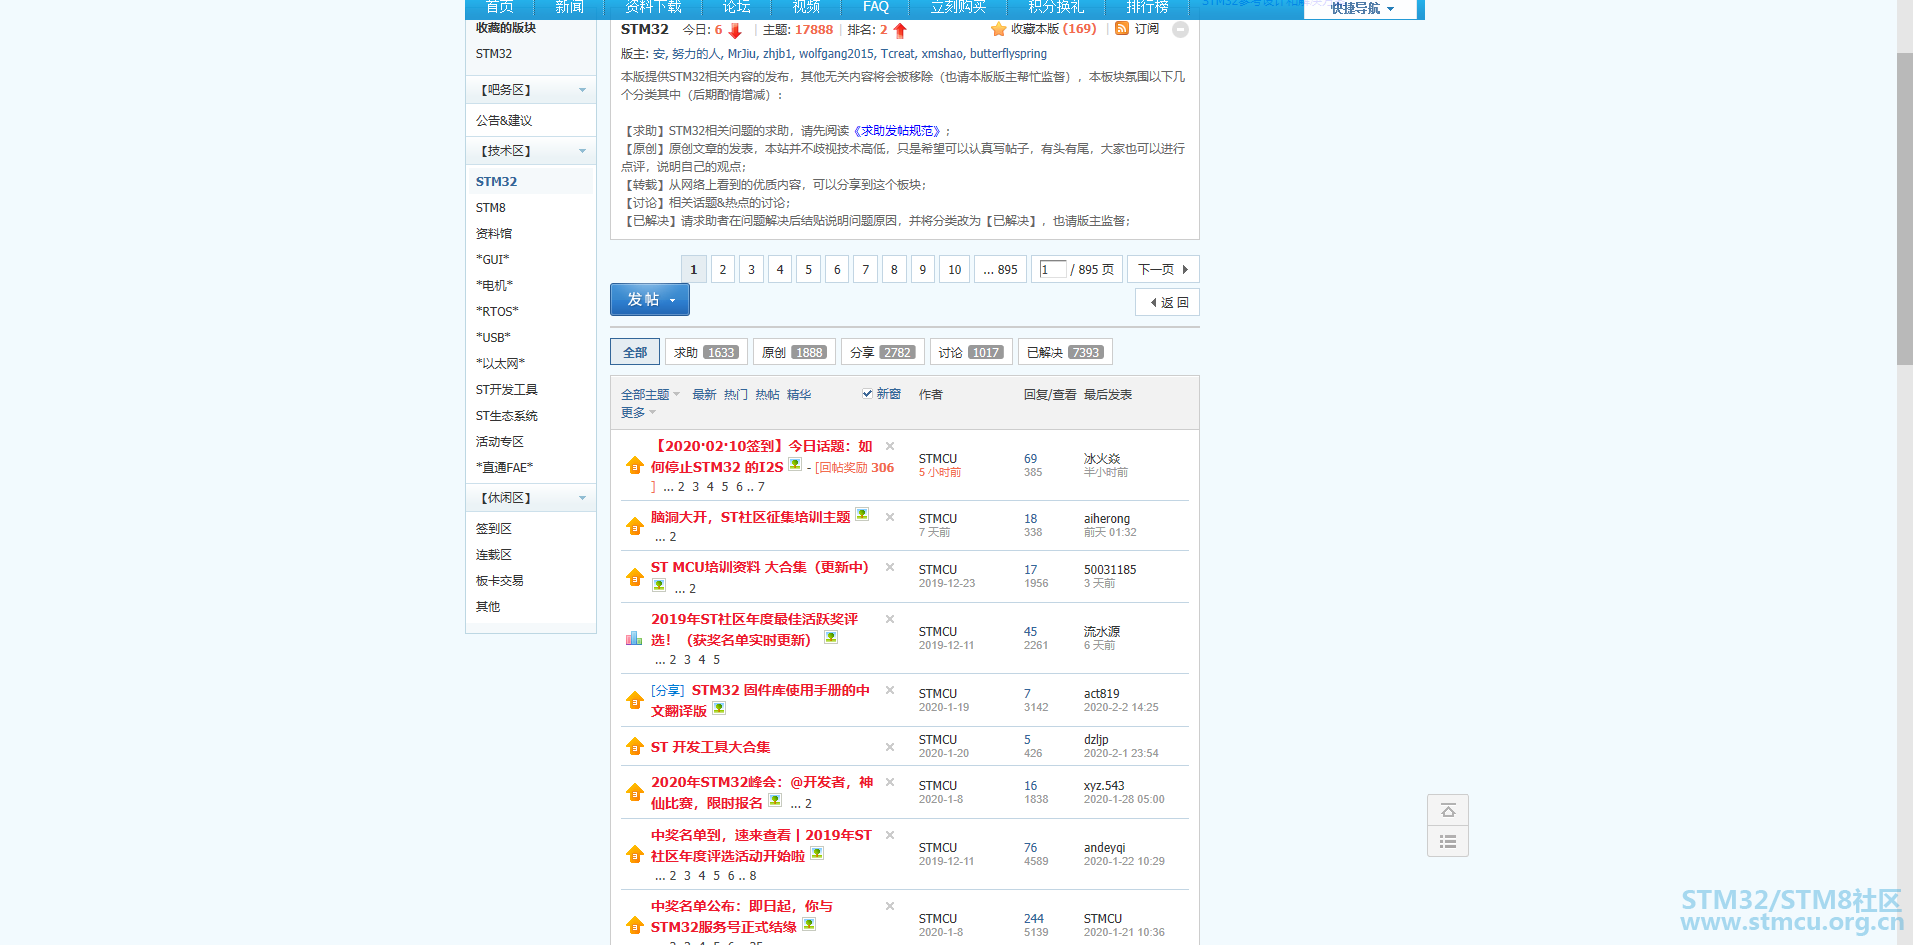Image resolution: width=1913 pixels, height=945 pixels.
Task: Click the list-view icon below scroll-to-top
Action: (x=1448, y=841)
